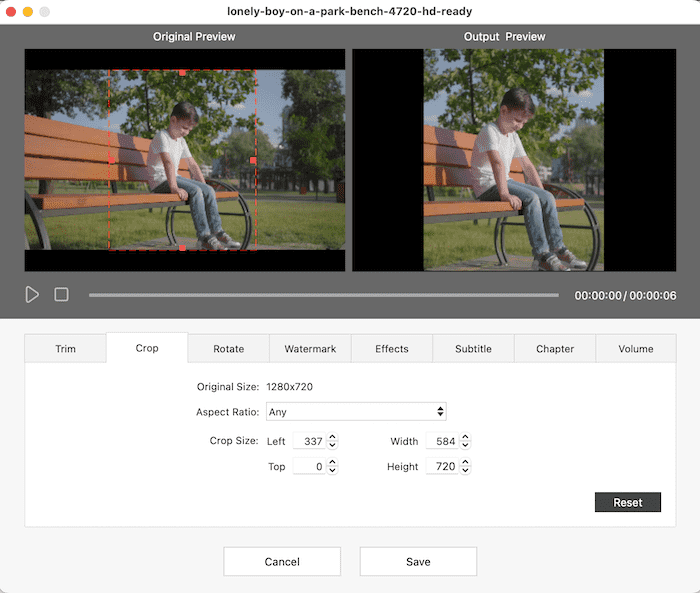Click the Original Size value 1280x720
Image resolution: width=700 pixels, height=593 pixels.
coord(289,387)
